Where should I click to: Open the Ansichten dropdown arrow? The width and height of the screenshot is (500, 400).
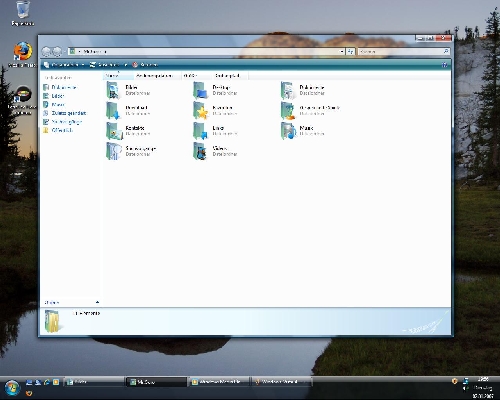[x=126, y=65]
